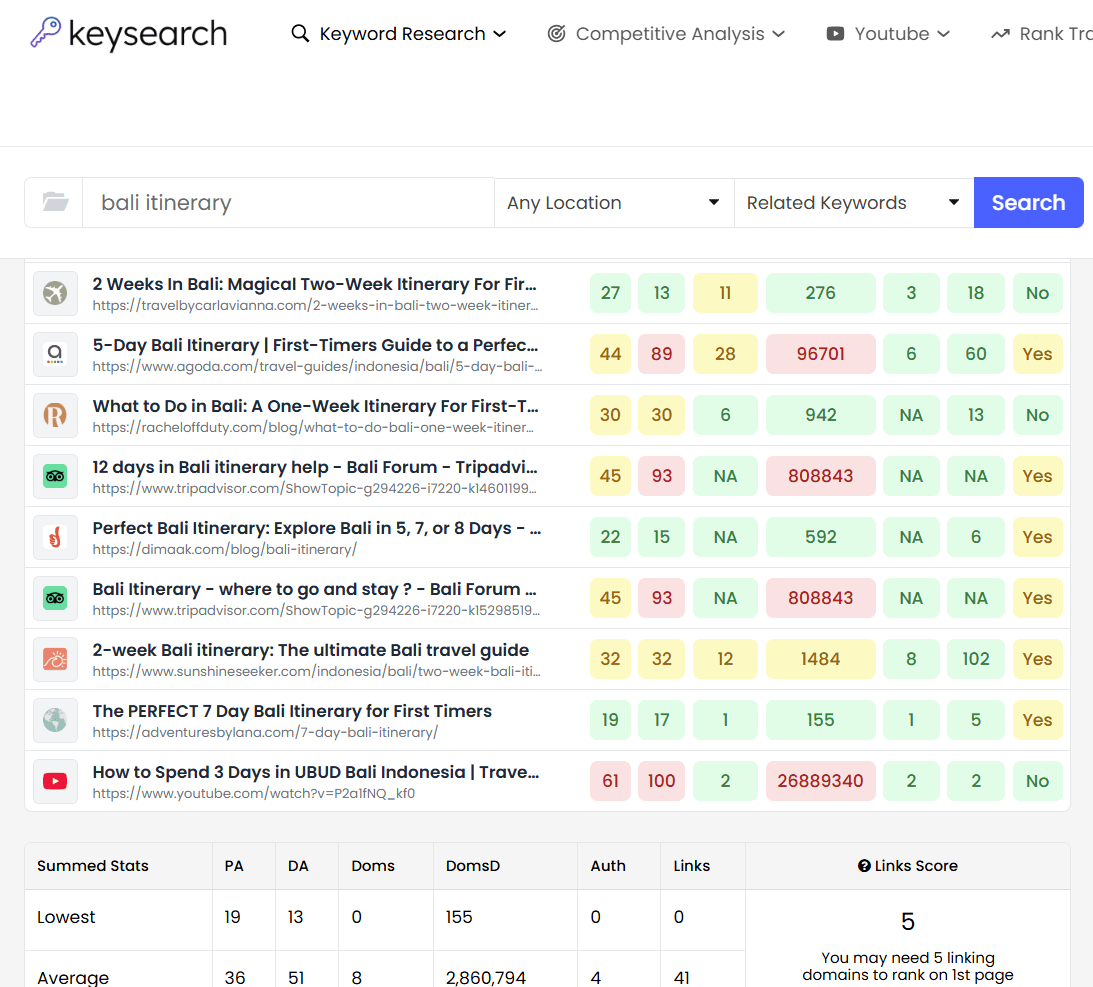Click the 89 DA value in Agoda row
1093x987 pixels.
pos(662,354)
